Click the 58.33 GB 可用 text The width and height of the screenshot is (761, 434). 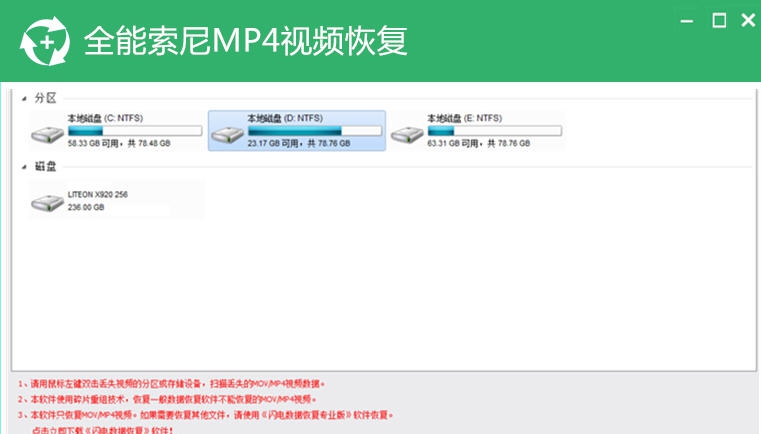pyautogui.click(x=93, y=143)
